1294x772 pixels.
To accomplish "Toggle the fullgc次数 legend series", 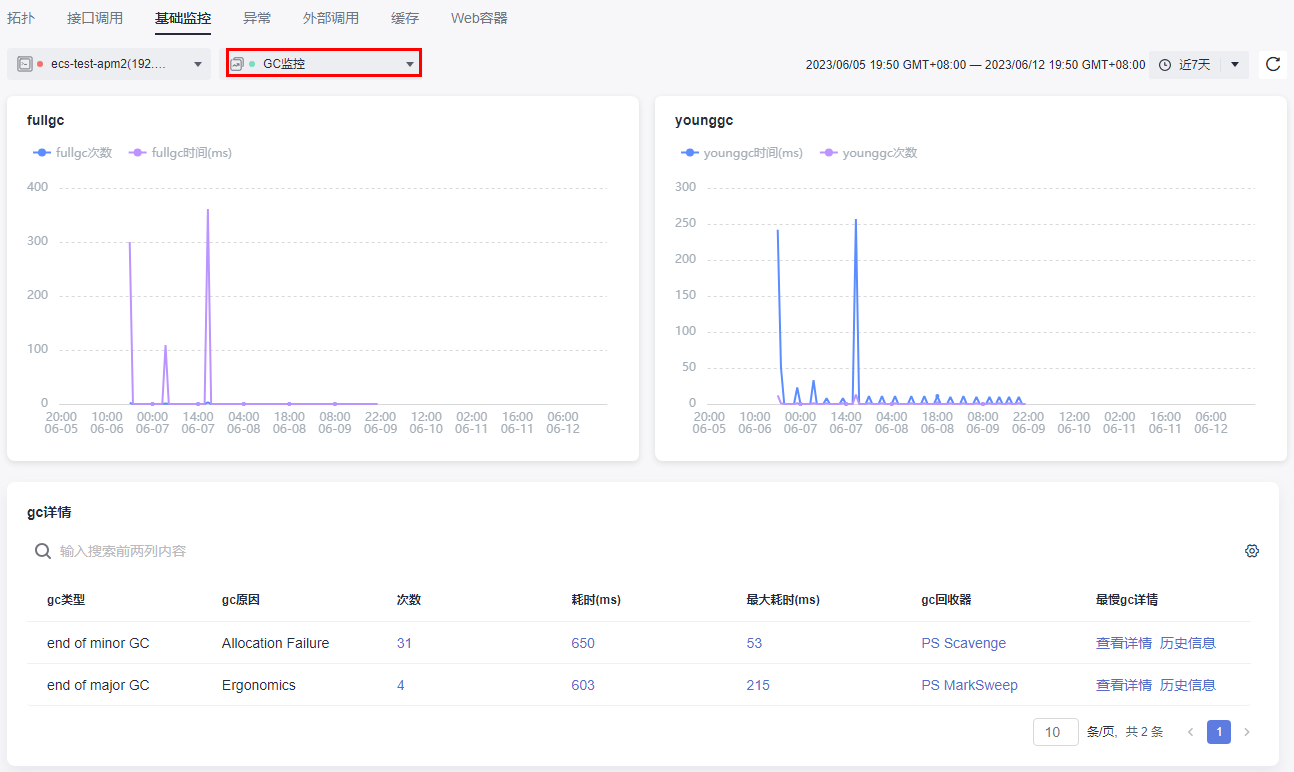I will point(72,153).
